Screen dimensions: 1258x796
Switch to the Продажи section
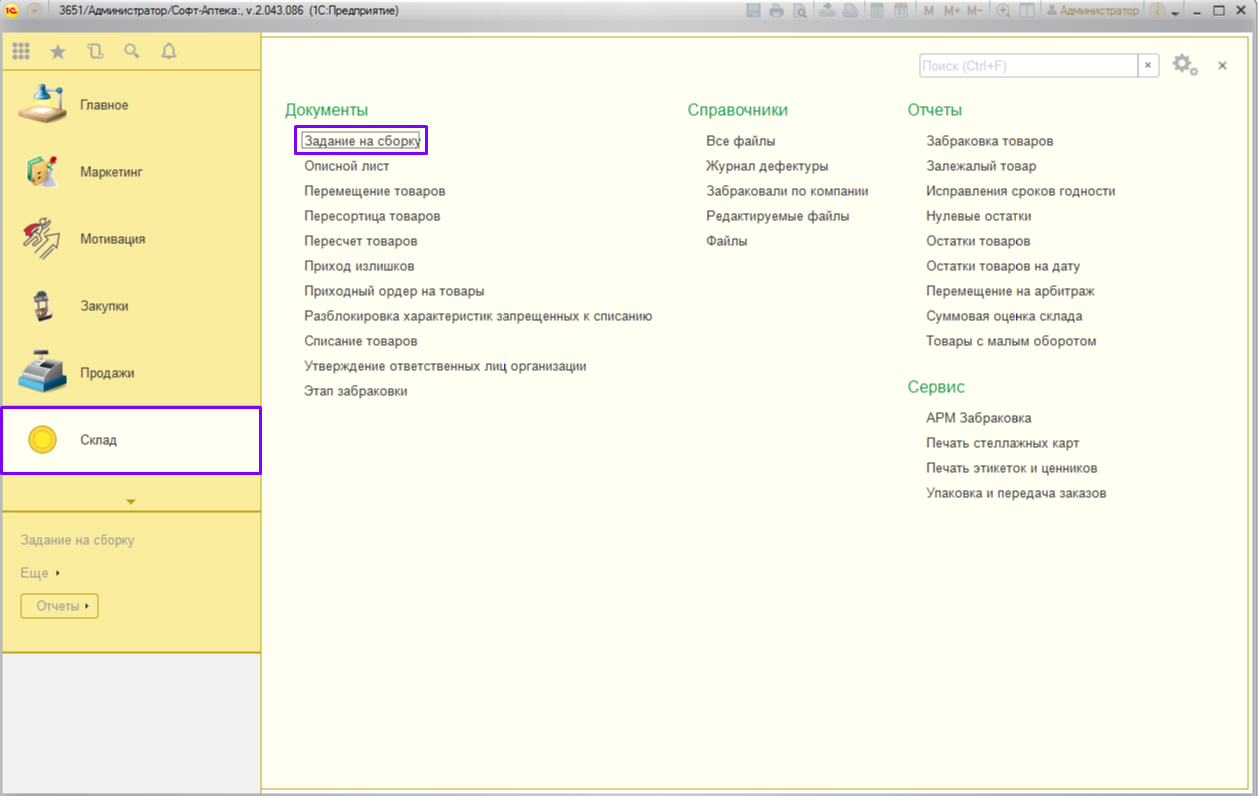[107, 373]
